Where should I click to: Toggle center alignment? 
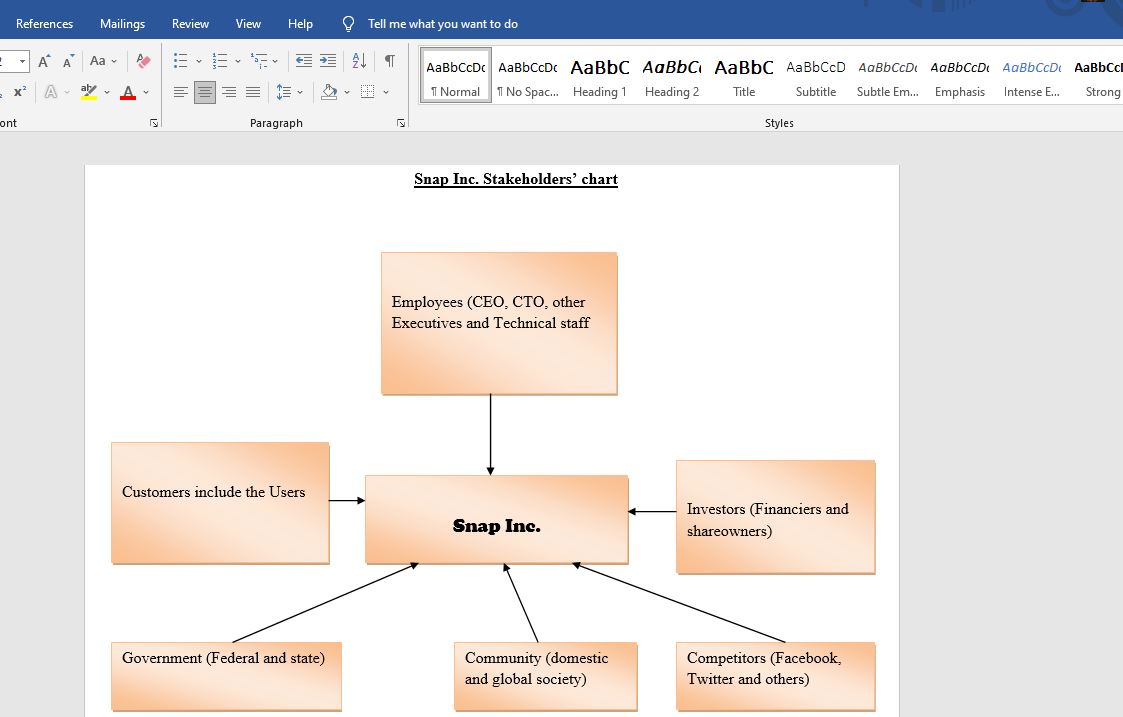click(x=205, y=92)
